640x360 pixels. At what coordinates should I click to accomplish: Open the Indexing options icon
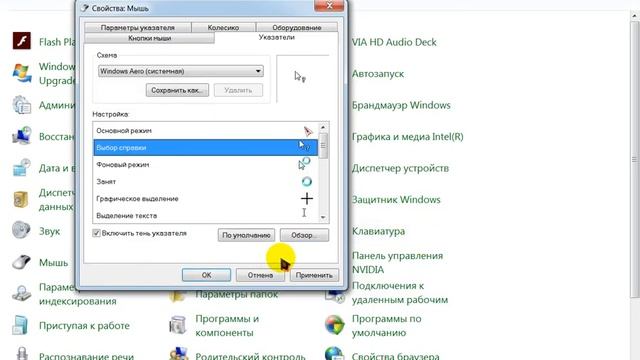[21, 293]
